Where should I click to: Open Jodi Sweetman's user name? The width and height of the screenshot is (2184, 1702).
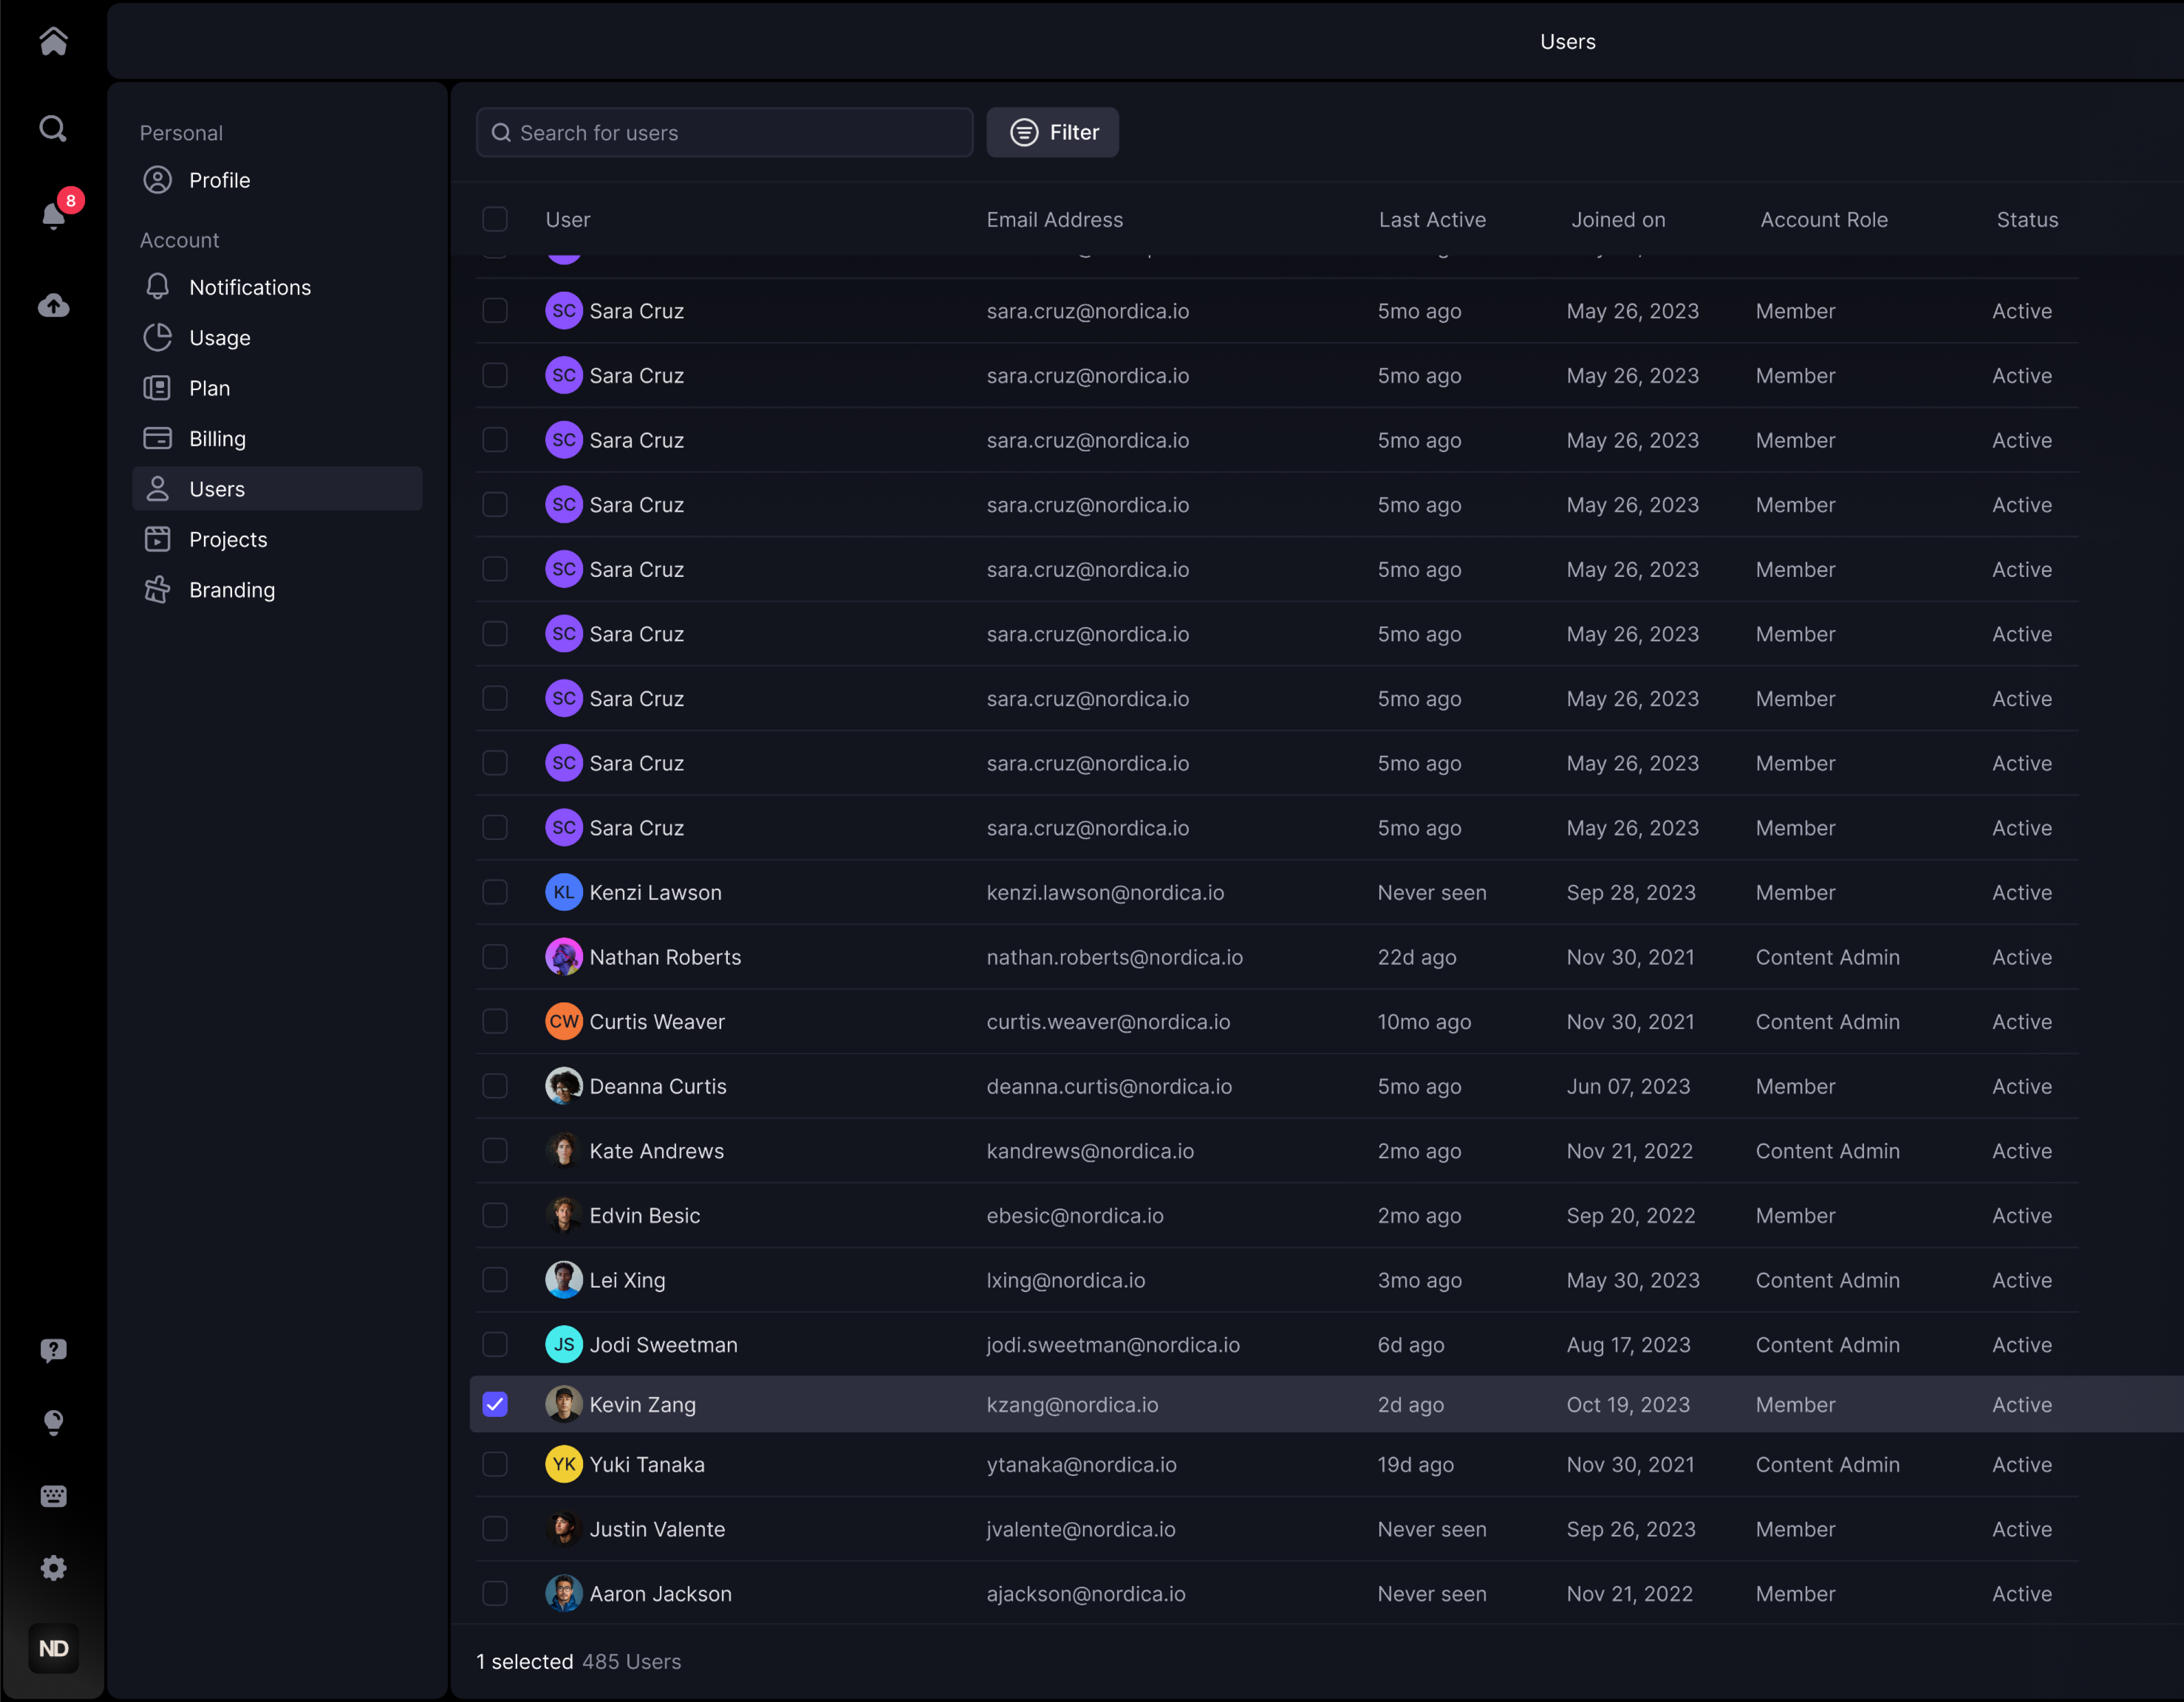tap(663, 1344)
